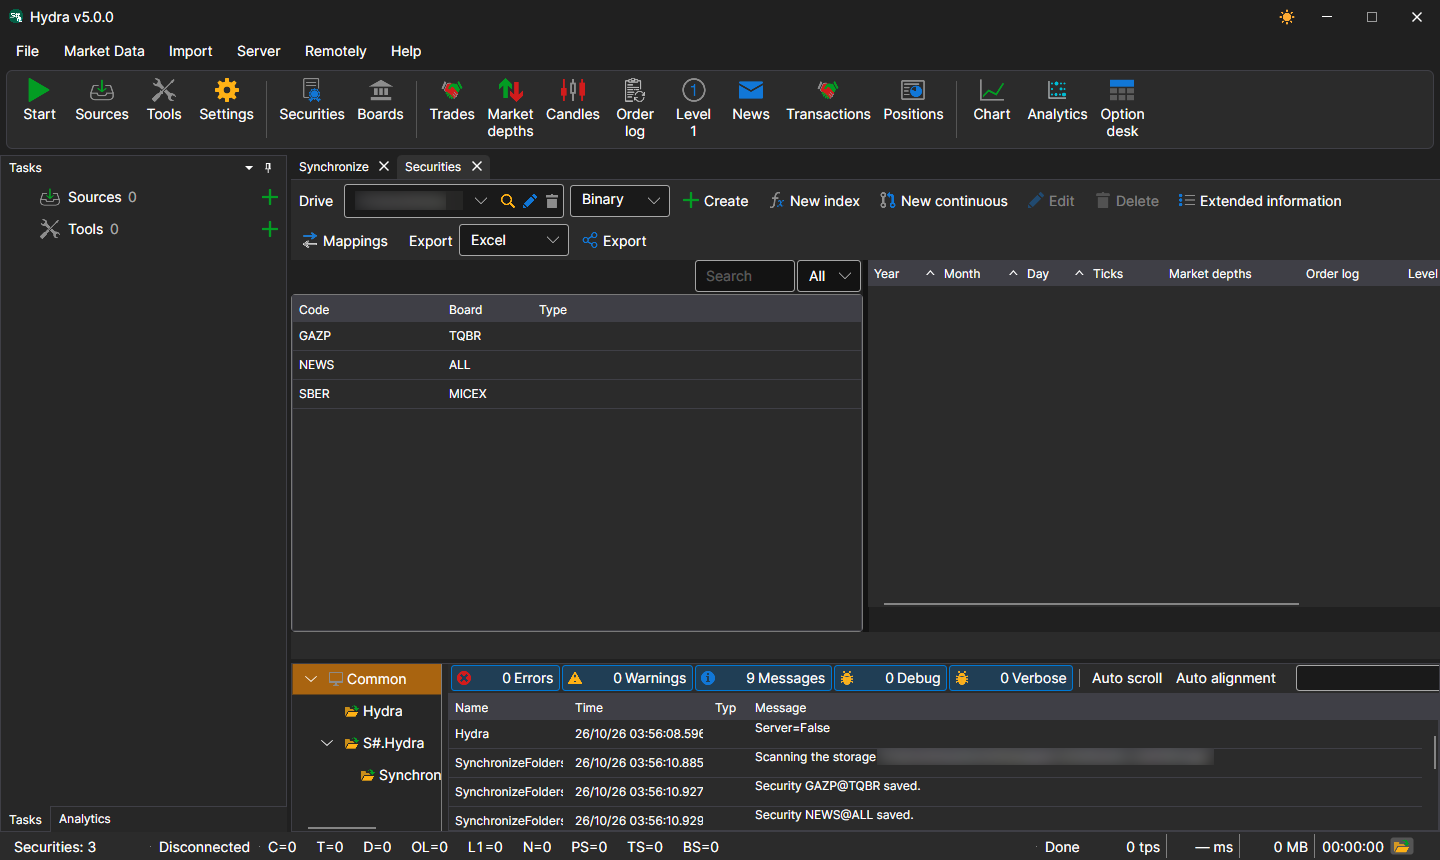Open Sources in the toolbar

[x=102, y=100]
